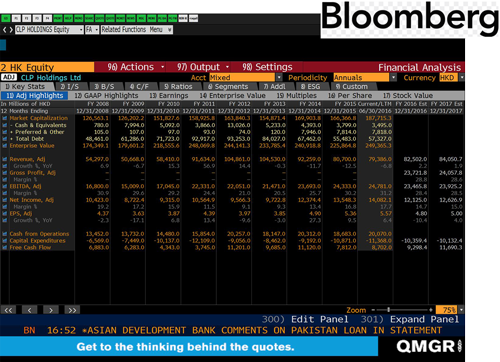Click the ADJ badge beside CLP Holdings Ltd

point(9,77)
